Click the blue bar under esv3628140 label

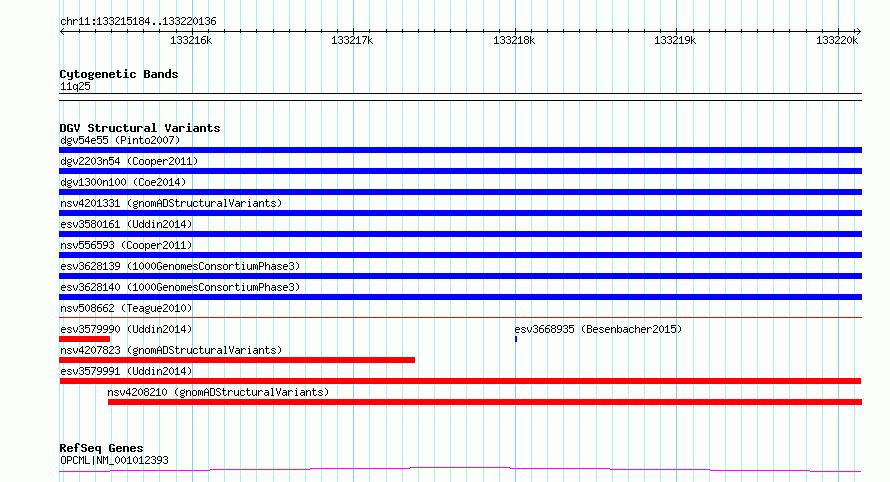(460, 297)
